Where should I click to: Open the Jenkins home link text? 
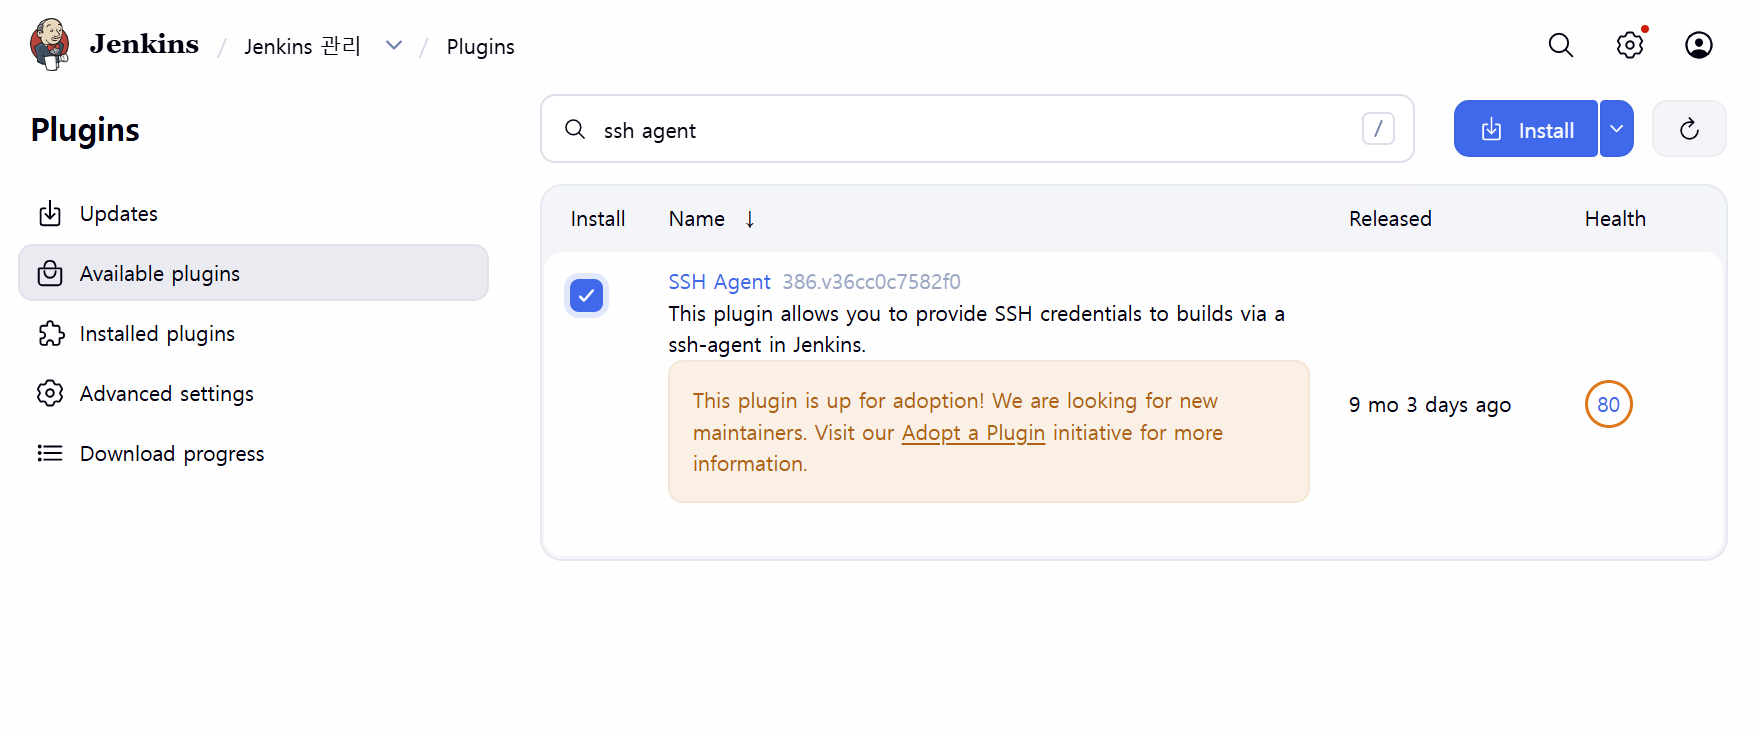[x=144, y=45]
